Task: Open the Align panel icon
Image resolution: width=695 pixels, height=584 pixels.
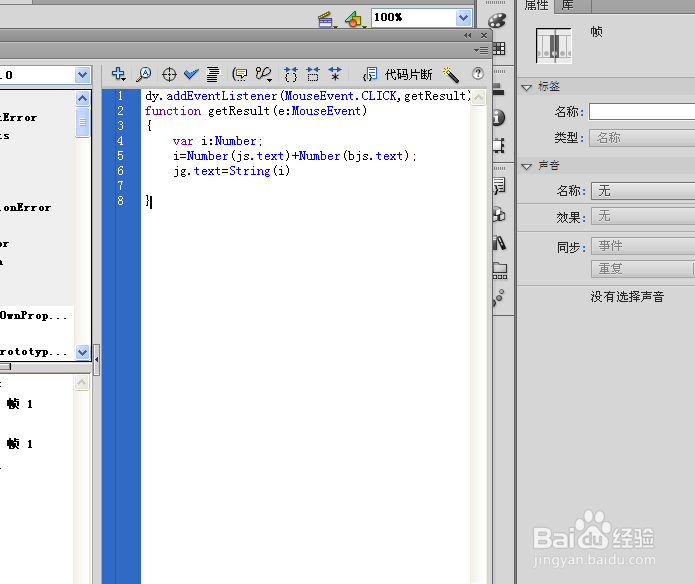Action: 498,90
